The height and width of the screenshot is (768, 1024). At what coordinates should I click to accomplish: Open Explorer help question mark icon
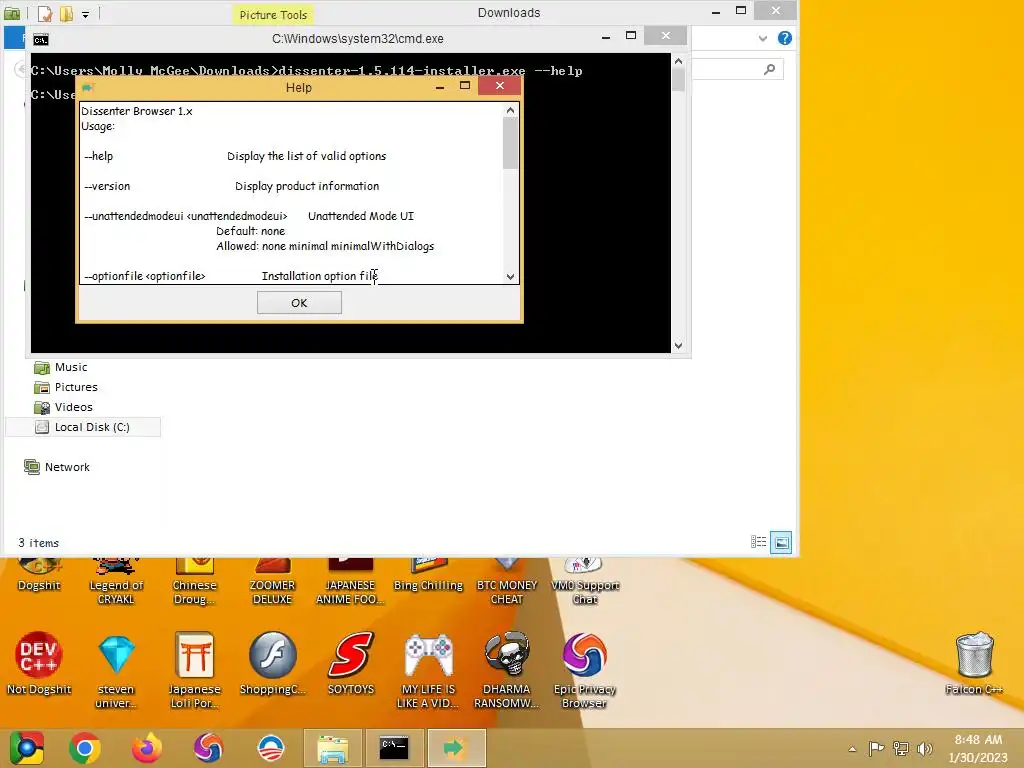pos(785,38)
